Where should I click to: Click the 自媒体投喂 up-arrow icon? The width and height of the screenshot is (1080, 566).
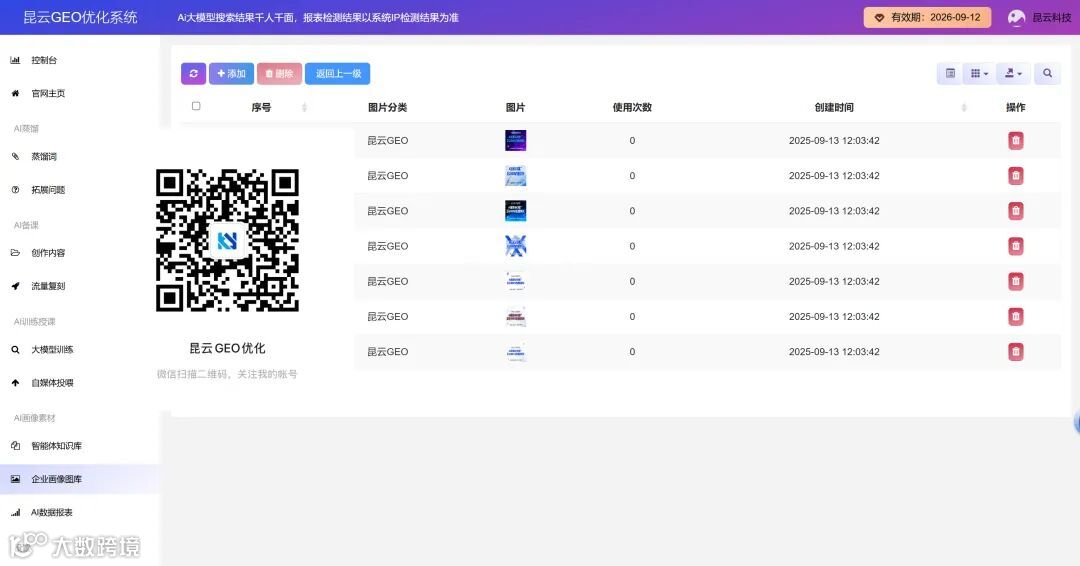pyautogui.click(x=15, y=382)
